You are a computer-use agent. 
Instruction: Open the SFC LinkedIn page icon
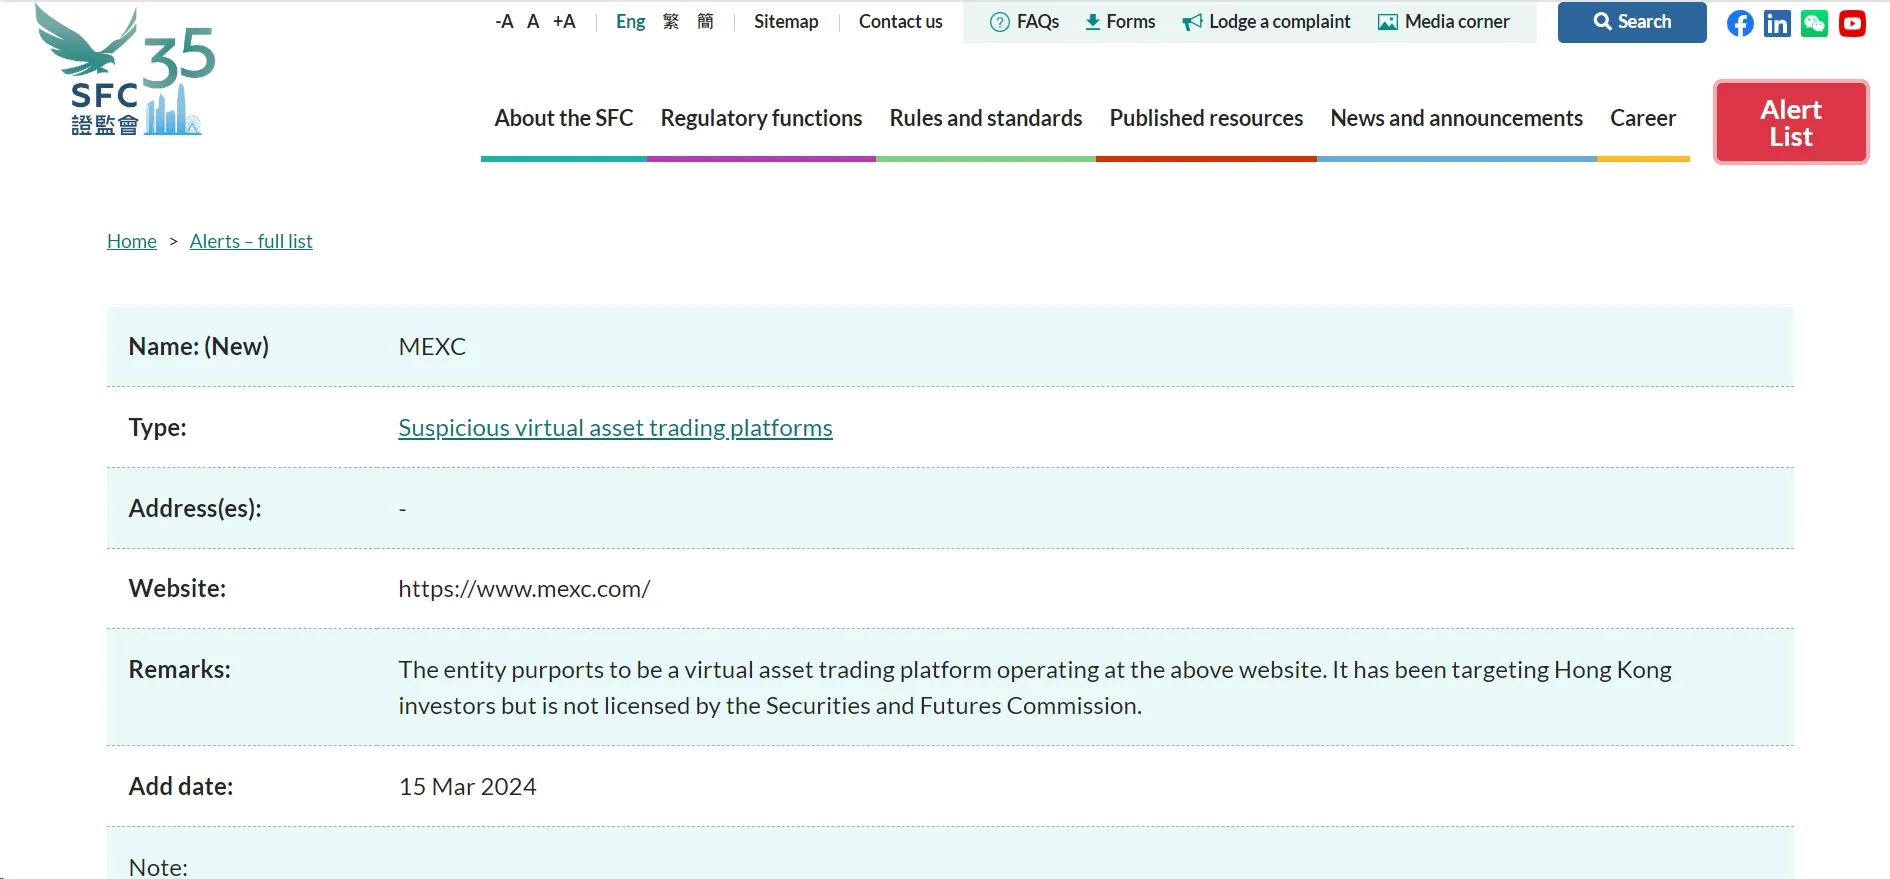click(x=1777, y=23)
